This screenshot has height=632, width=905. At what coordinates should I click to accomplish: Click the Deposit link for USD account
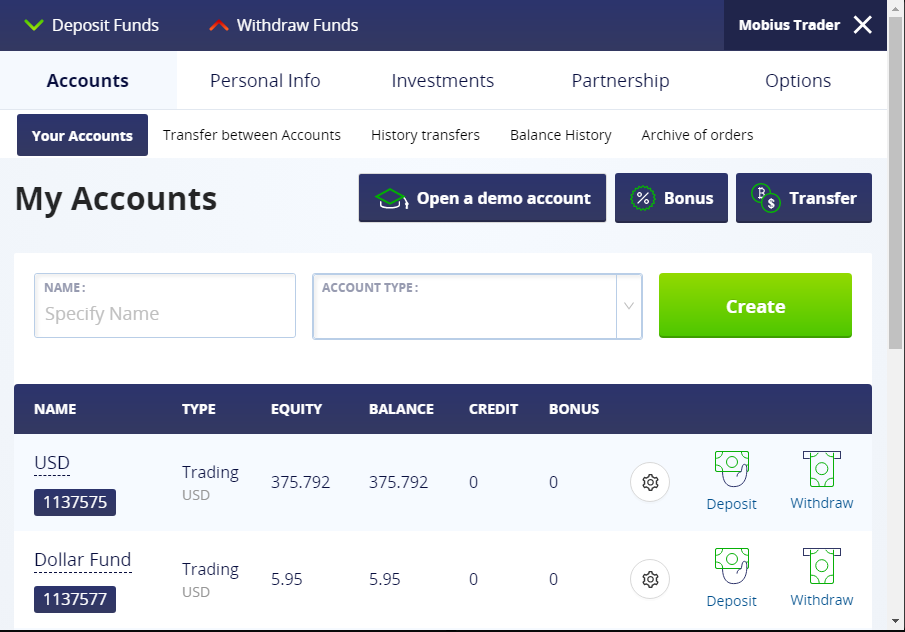[x=732, y=503]
